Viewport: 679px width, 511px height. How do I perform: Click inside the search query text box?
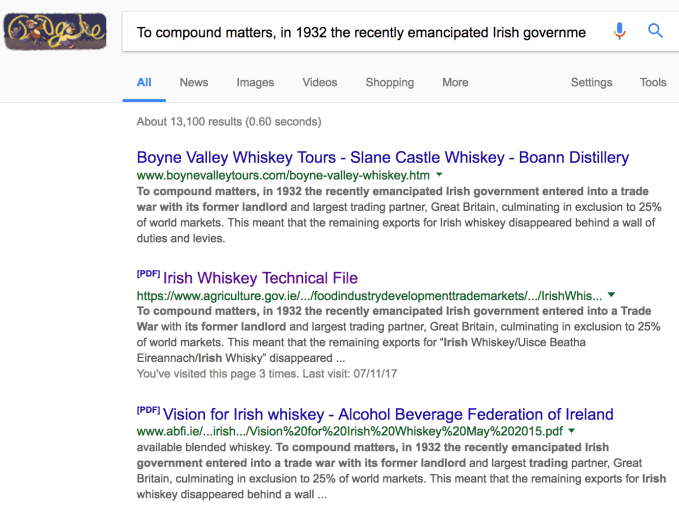pyautogui.click(x=360, y=32)
